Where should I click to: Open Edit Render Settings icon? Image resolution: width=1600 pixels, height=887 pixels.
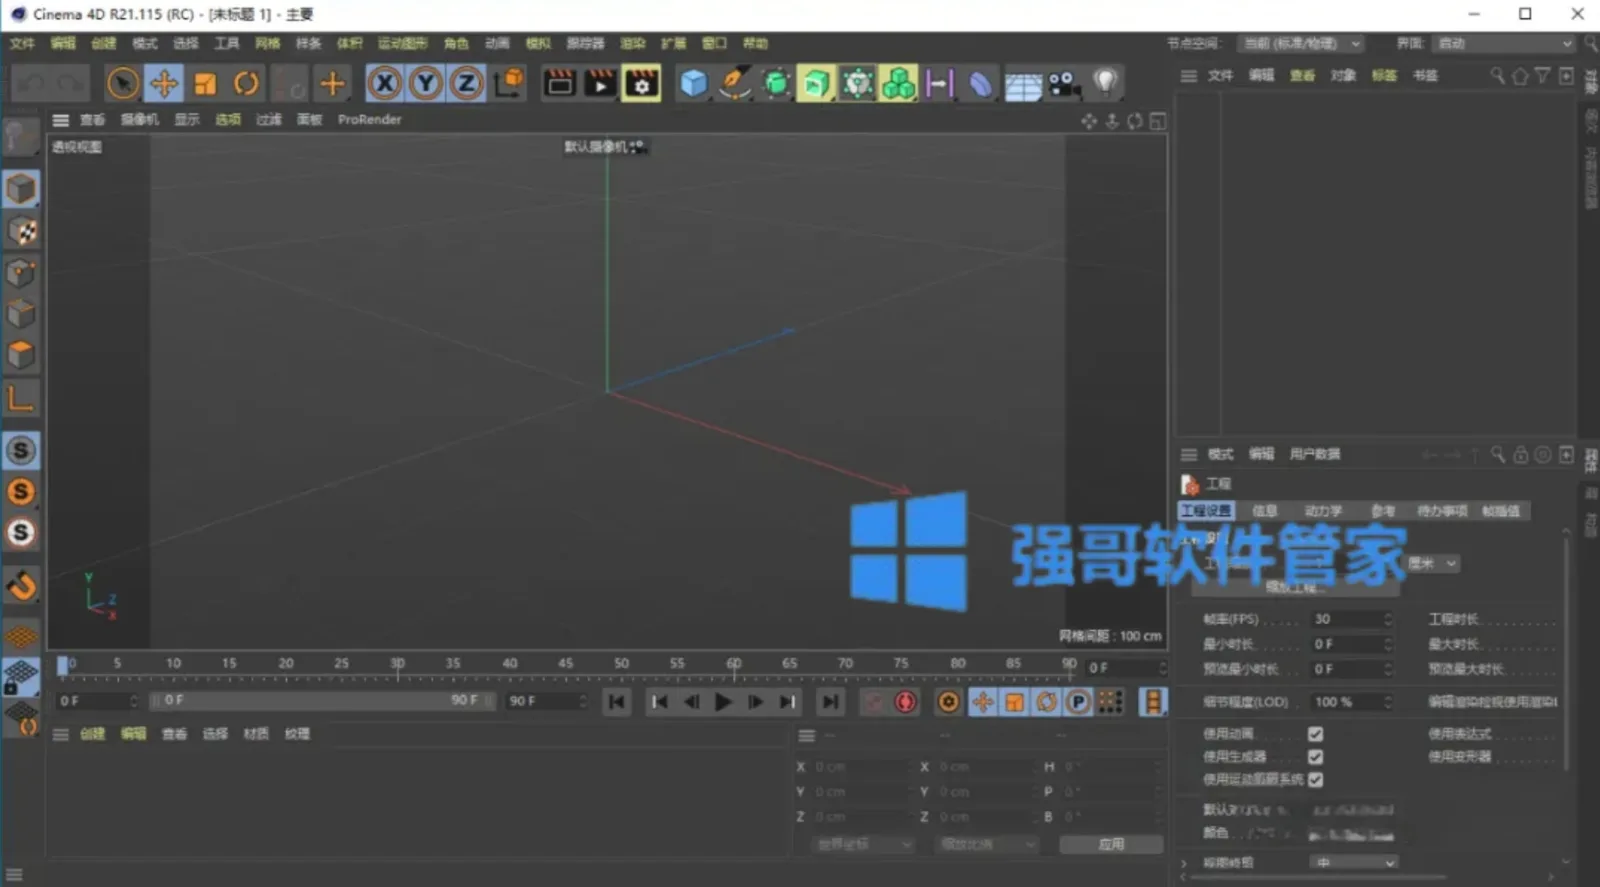pyautogui.click(x=642, y=84)
